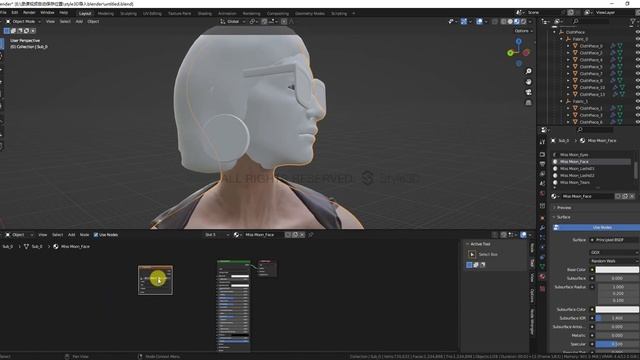Click the camera view icon in viewport
Screen dimensions: 640x360
click(x=529, y=92)
